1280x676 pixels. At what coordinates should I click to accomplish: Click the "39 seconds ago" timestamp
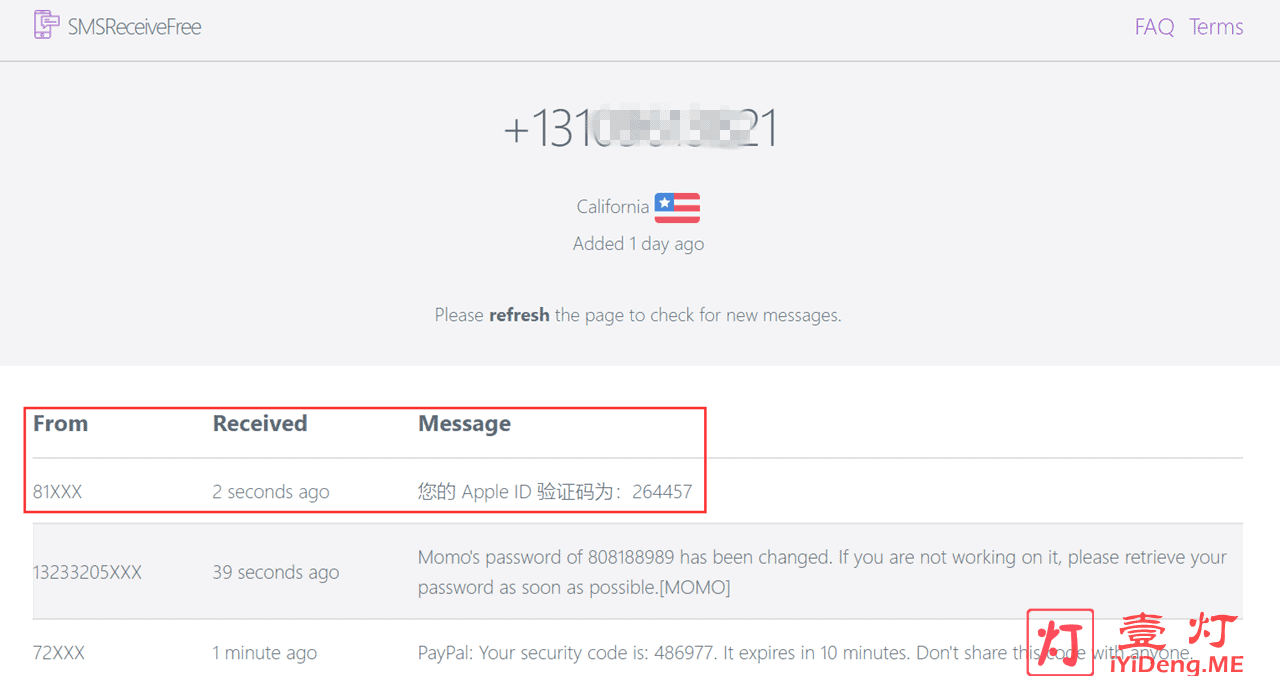coord(275,573)
